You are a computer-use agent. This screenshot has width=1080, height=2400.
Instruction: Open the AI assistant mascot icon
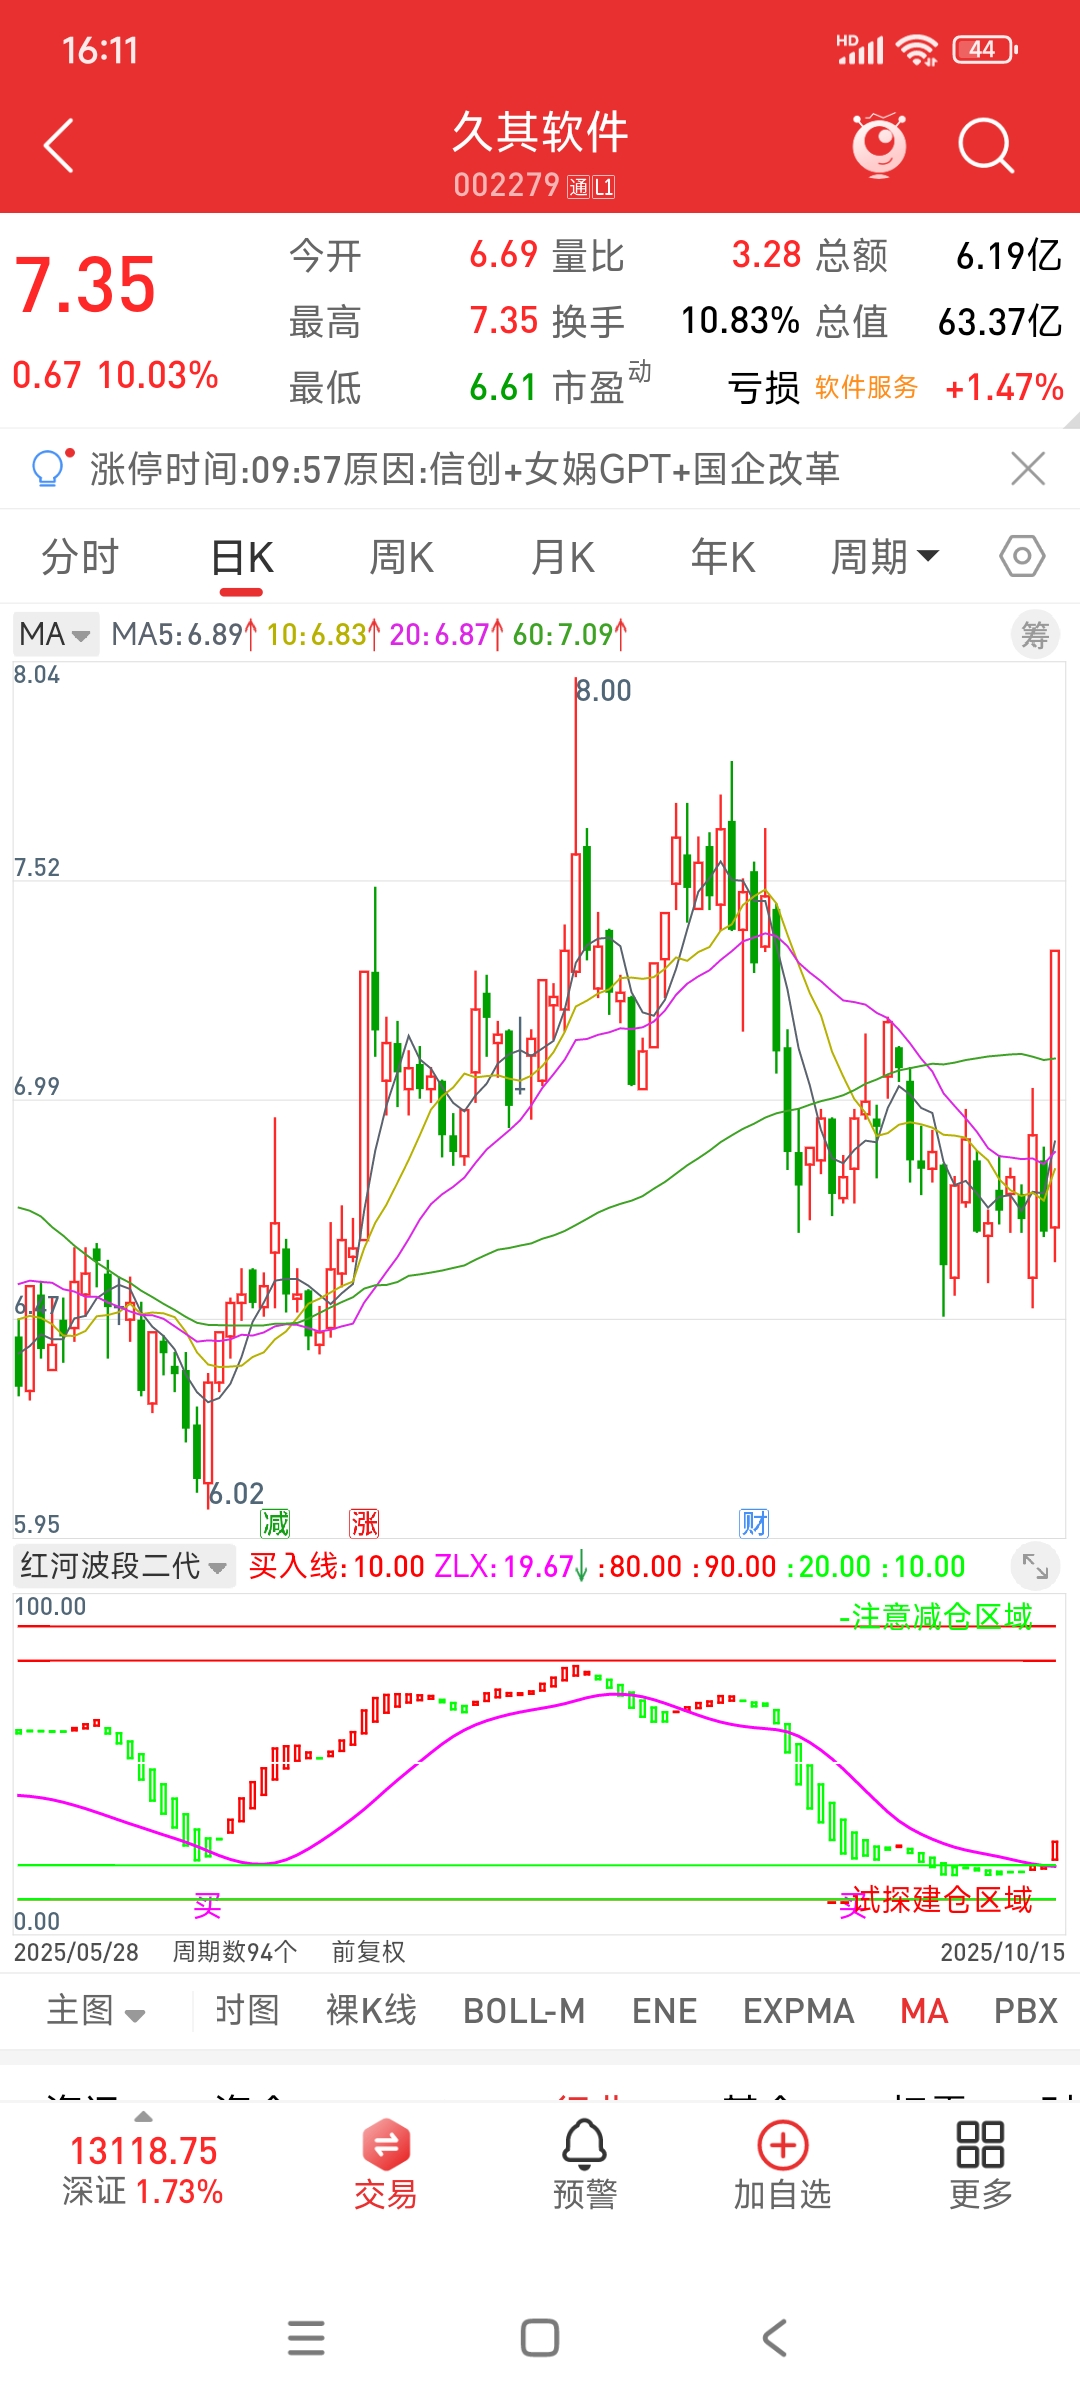pyautogui.click(x=879, y=146)
